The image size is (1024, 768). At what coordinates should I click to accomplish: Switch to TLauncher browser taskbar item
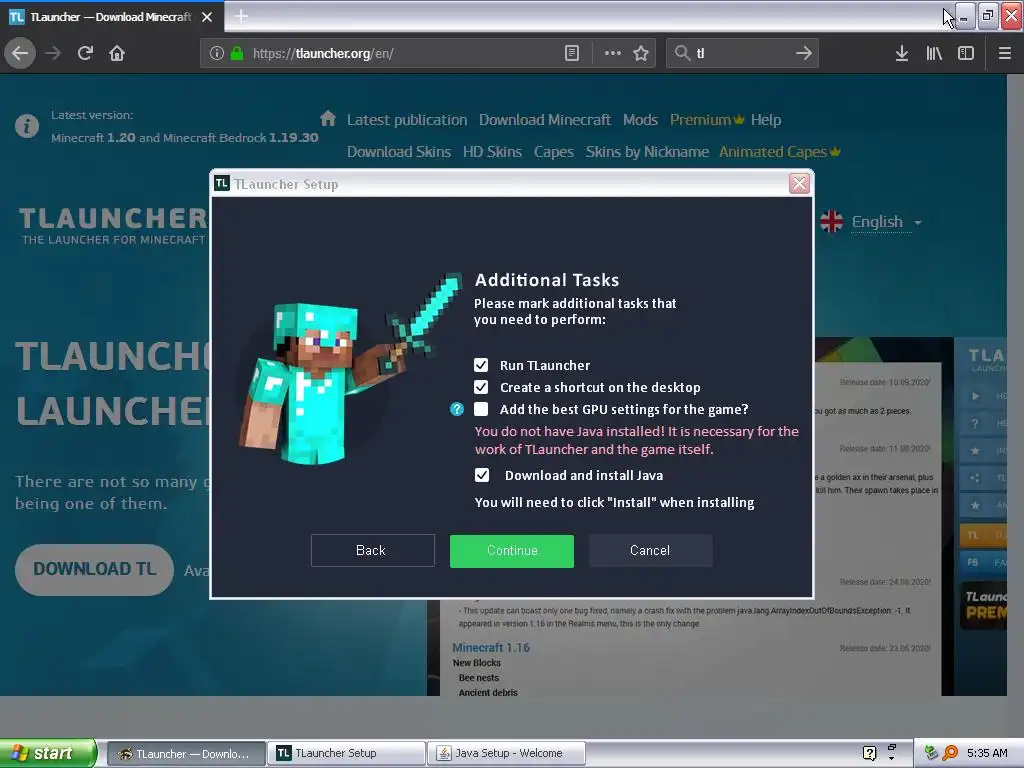(185, 754)
